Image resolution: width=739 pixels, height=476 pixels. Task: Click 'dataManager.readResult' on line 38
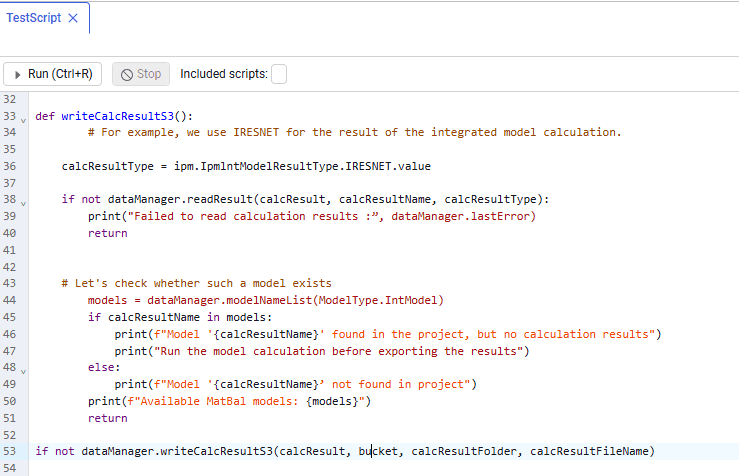click(x=181, y=199)
